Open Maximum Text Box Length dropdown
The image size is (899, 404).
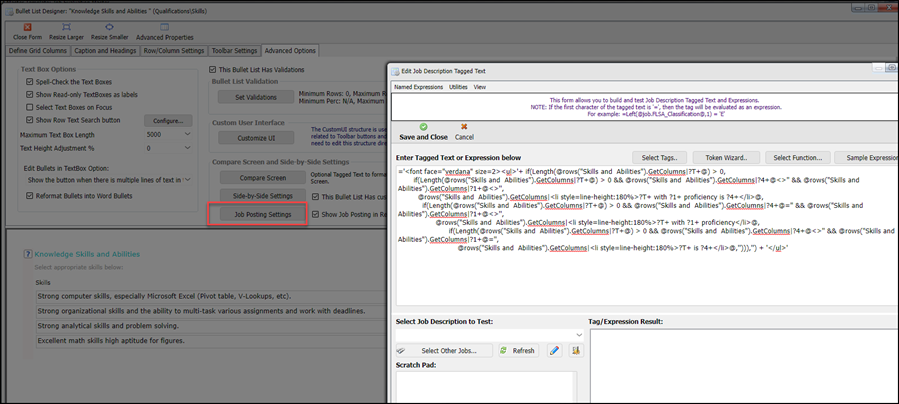(x=187, y=135)
